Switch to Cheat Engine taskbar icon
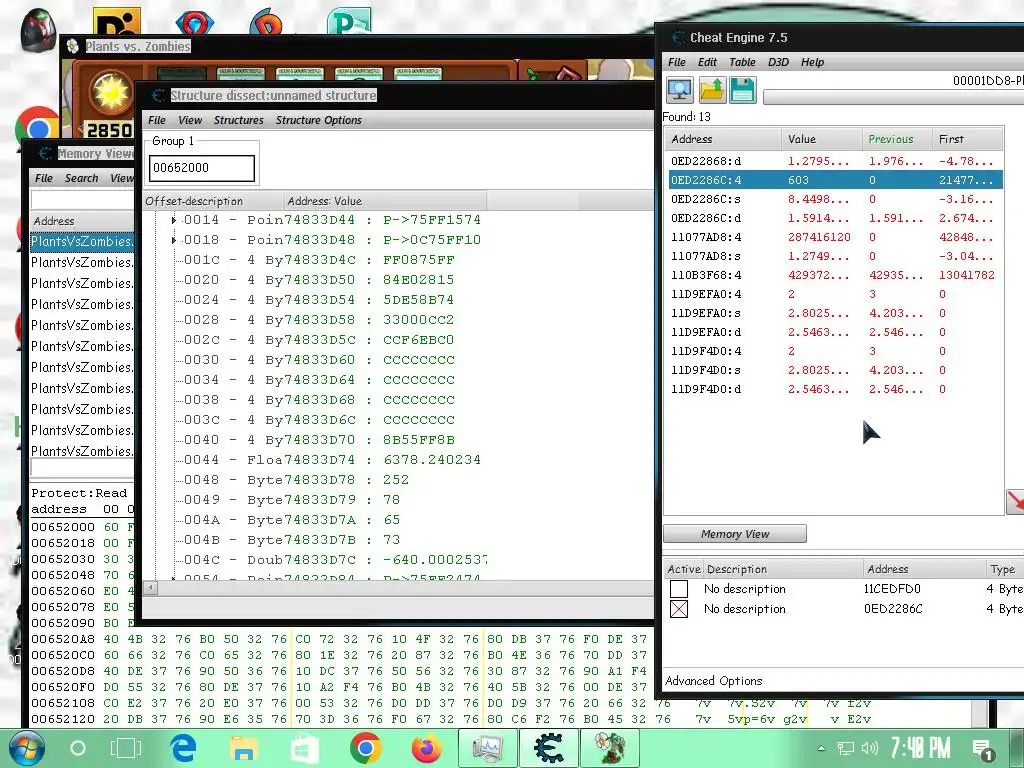The width and height of the screenshot is (1024, 768). click(x=549, y=748)
